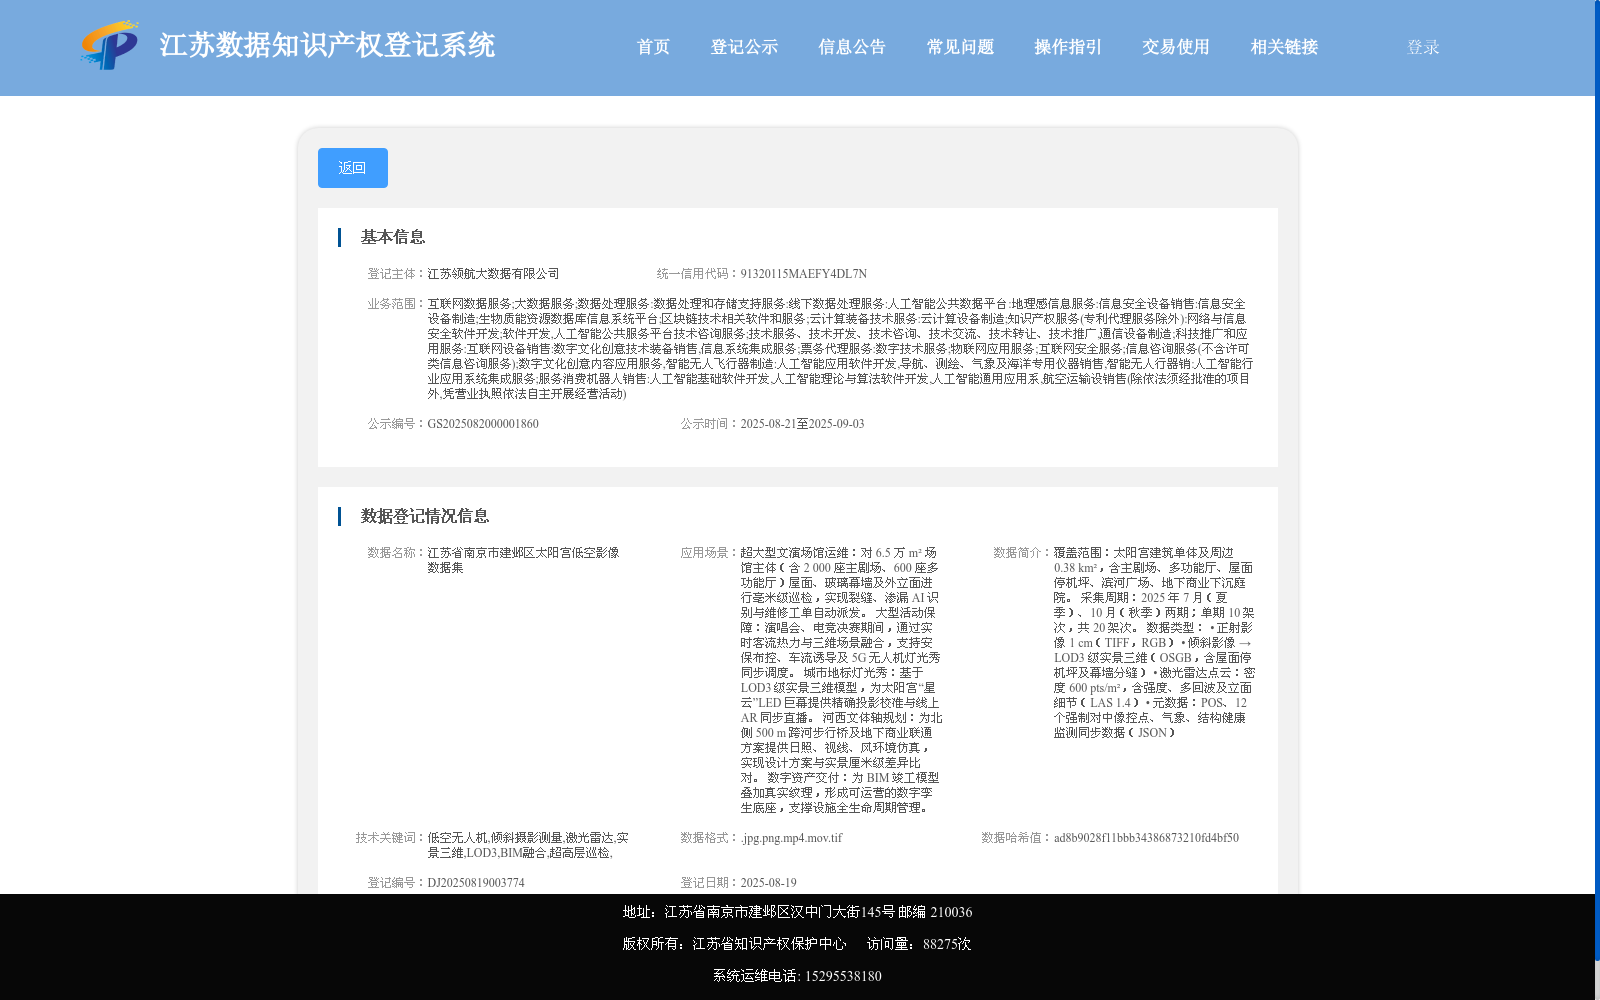Screen dimensions: 1600x1000
Task: Select the 技术关键词 value text
Action: [528, 845]
